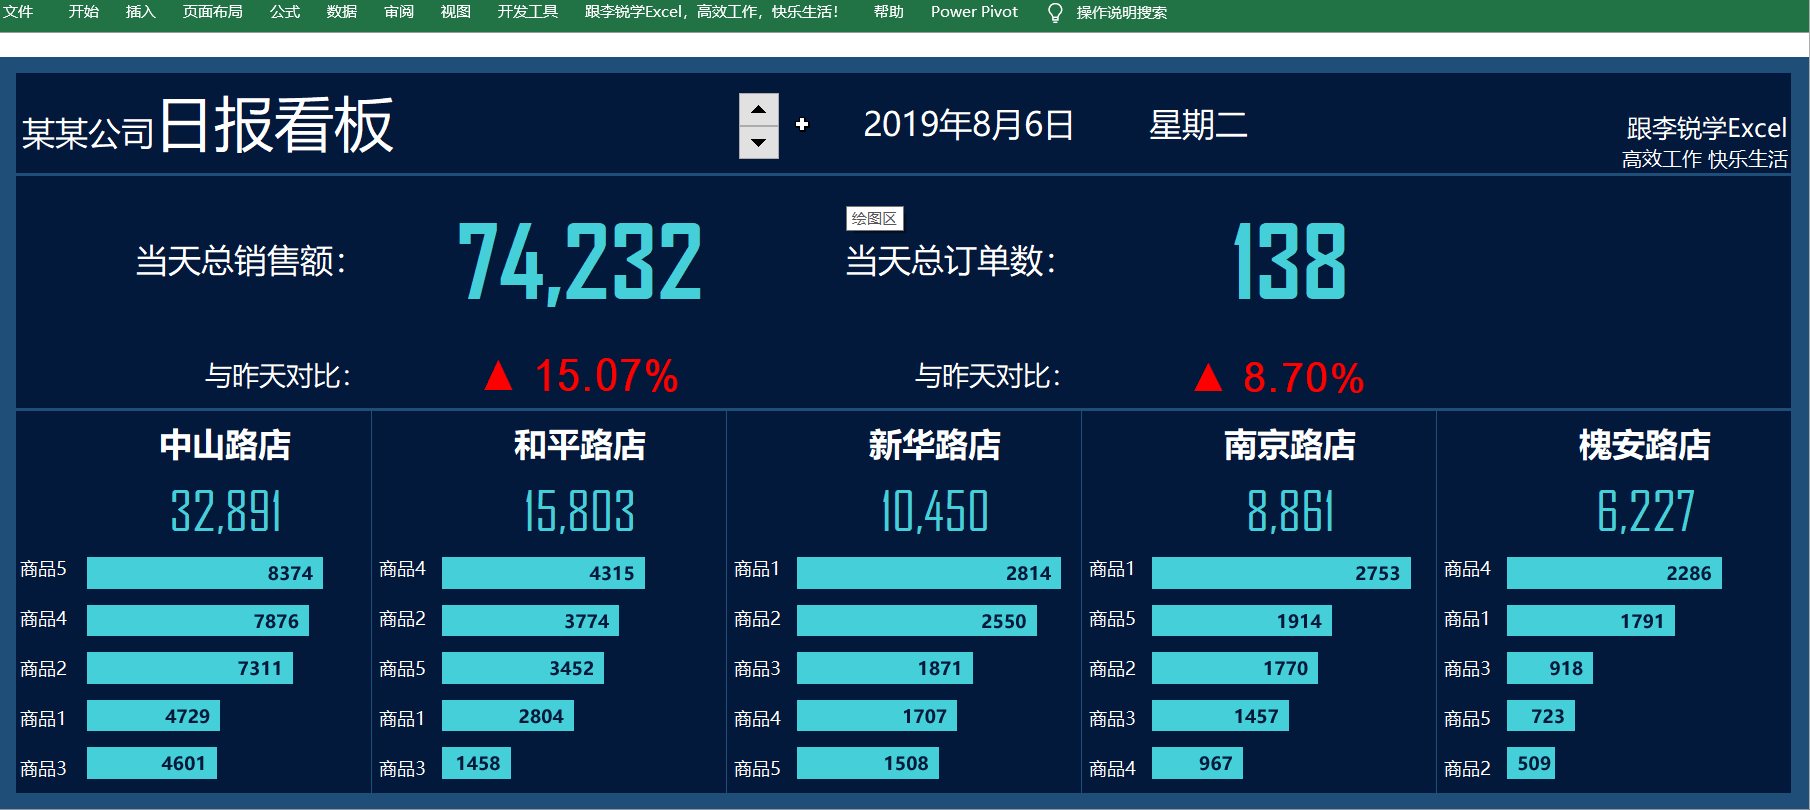Select the bar showing 1871
The width and height of the screenshot is (1810, 810).
coord(885,668)
